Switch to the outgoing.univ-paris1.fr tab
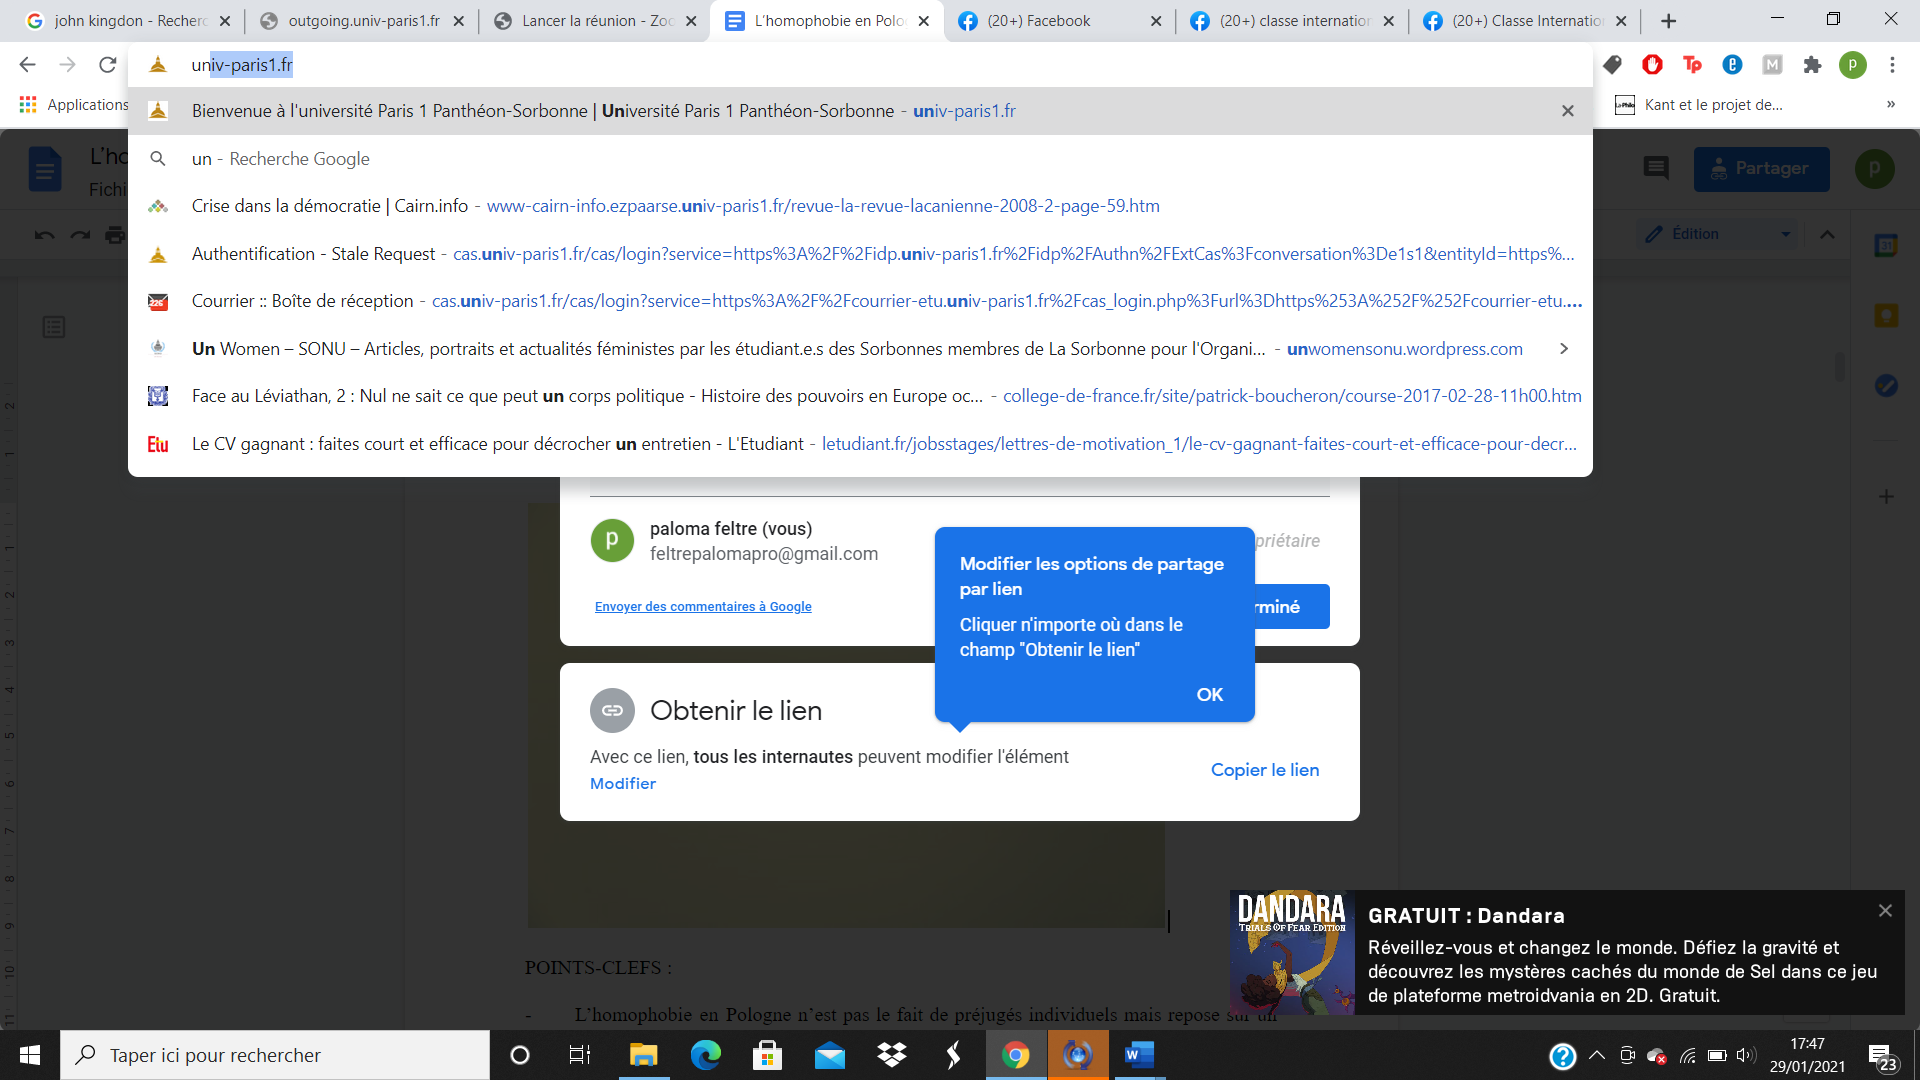The width and height of the screenshot is (1920, 1080). [362, 21]
